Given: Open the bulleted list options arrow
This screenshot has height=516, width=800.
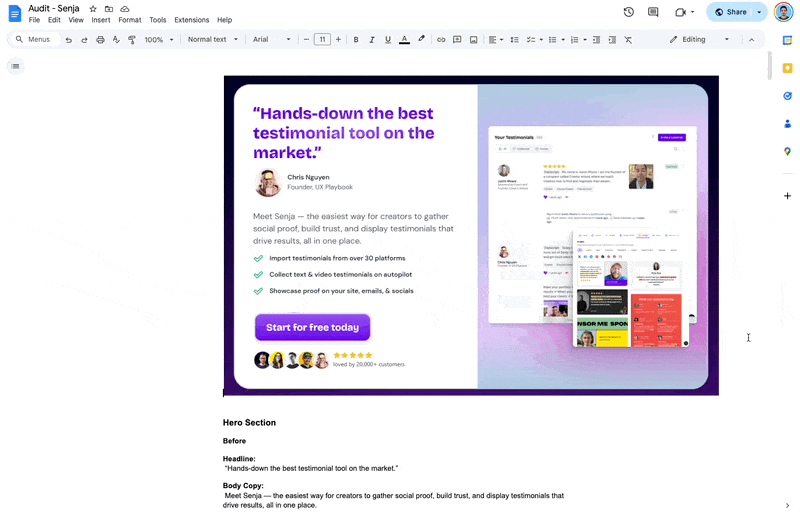Looking at the screenshot, I should pyautogui.click(x=563, y=39).
